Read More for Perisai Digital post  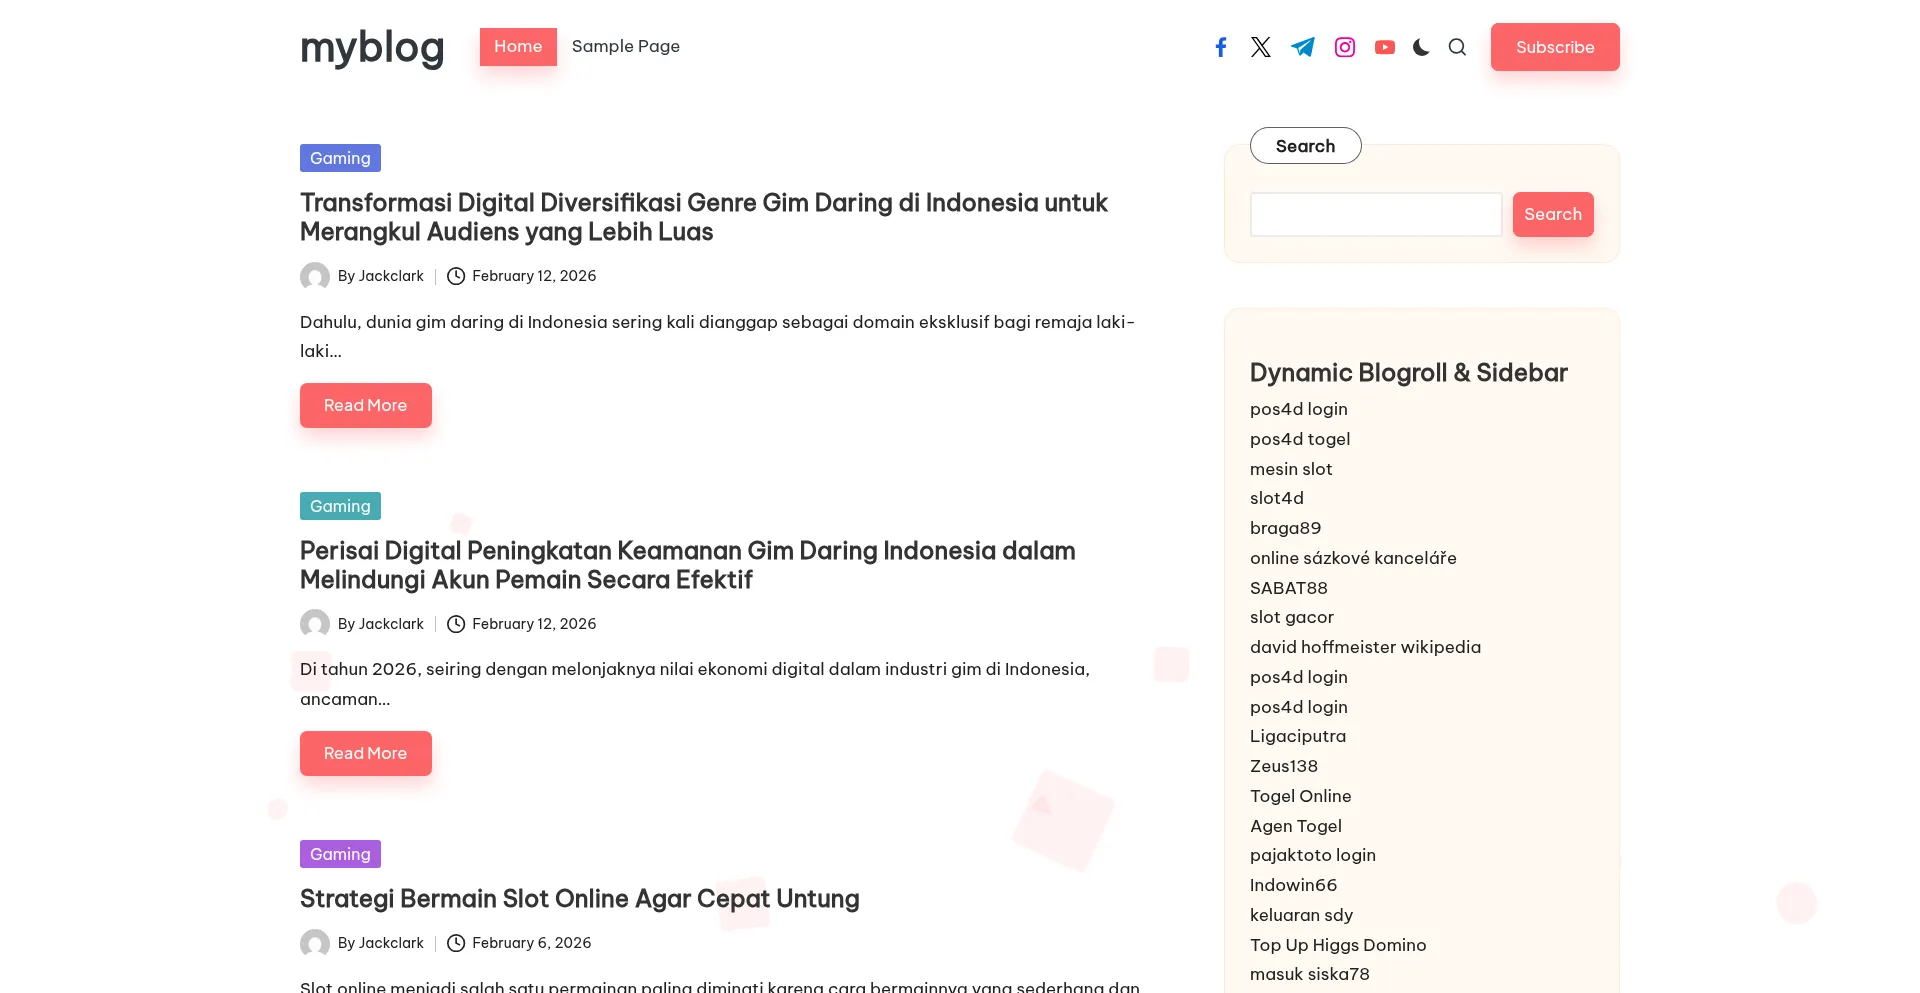pos(366,753)
